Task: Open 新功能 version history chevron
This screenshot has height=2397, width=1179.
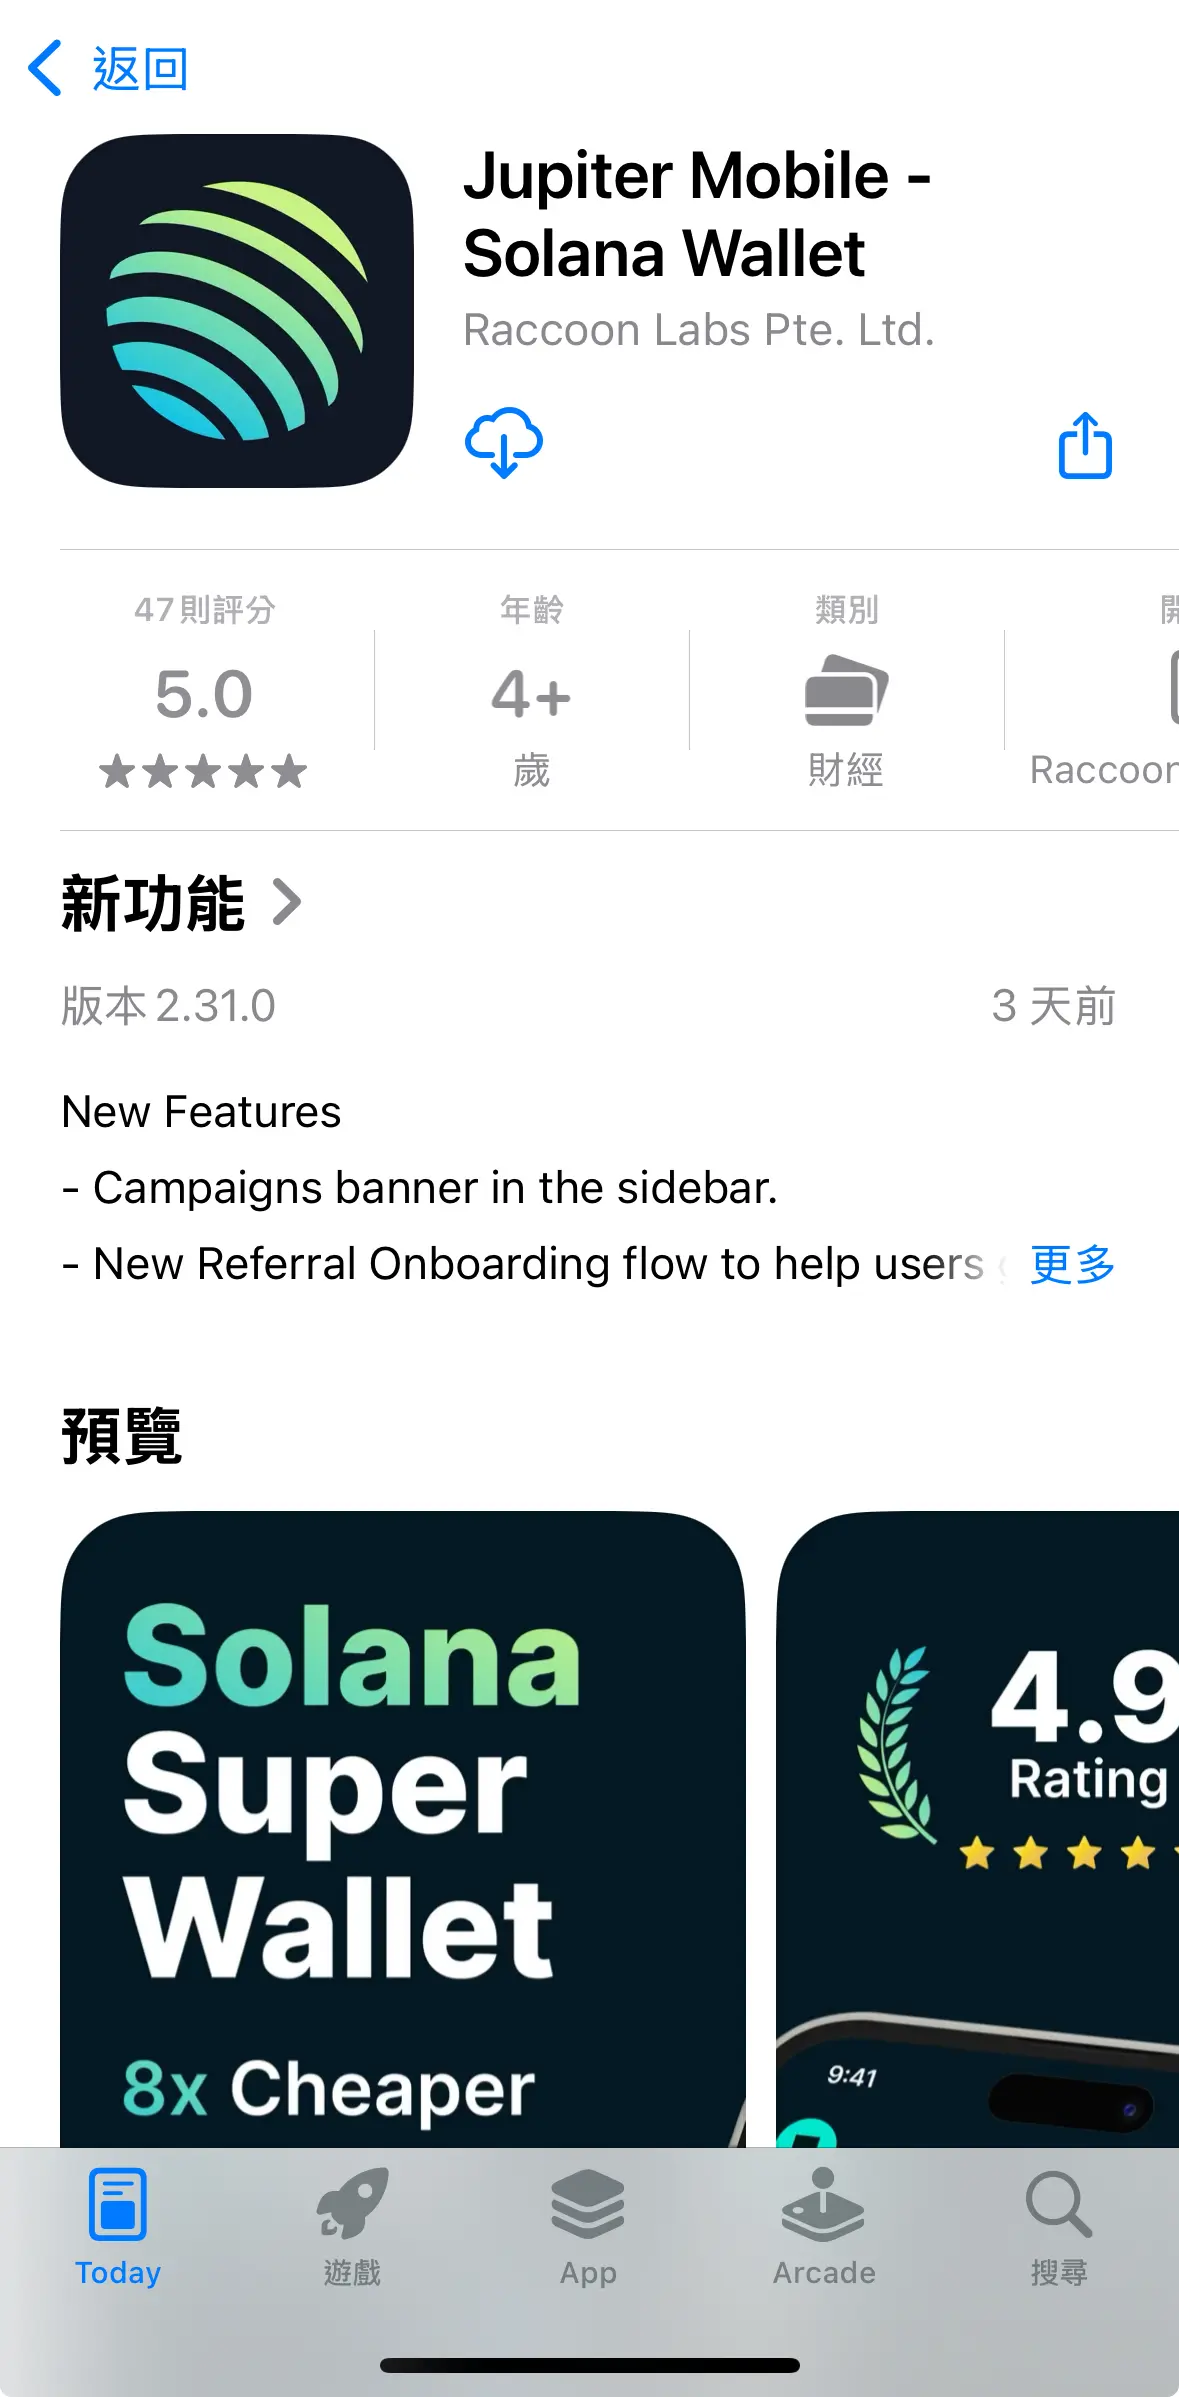Action: coord(287,903)
